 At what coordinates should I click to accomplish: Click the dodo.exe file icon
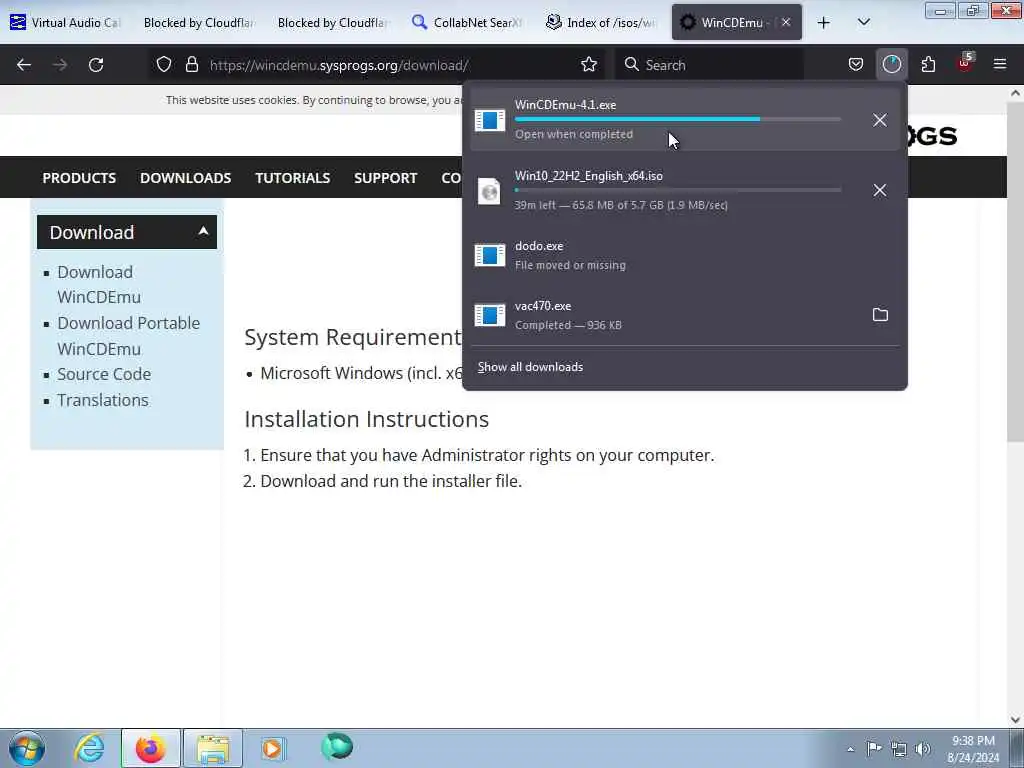coord(490,255)
